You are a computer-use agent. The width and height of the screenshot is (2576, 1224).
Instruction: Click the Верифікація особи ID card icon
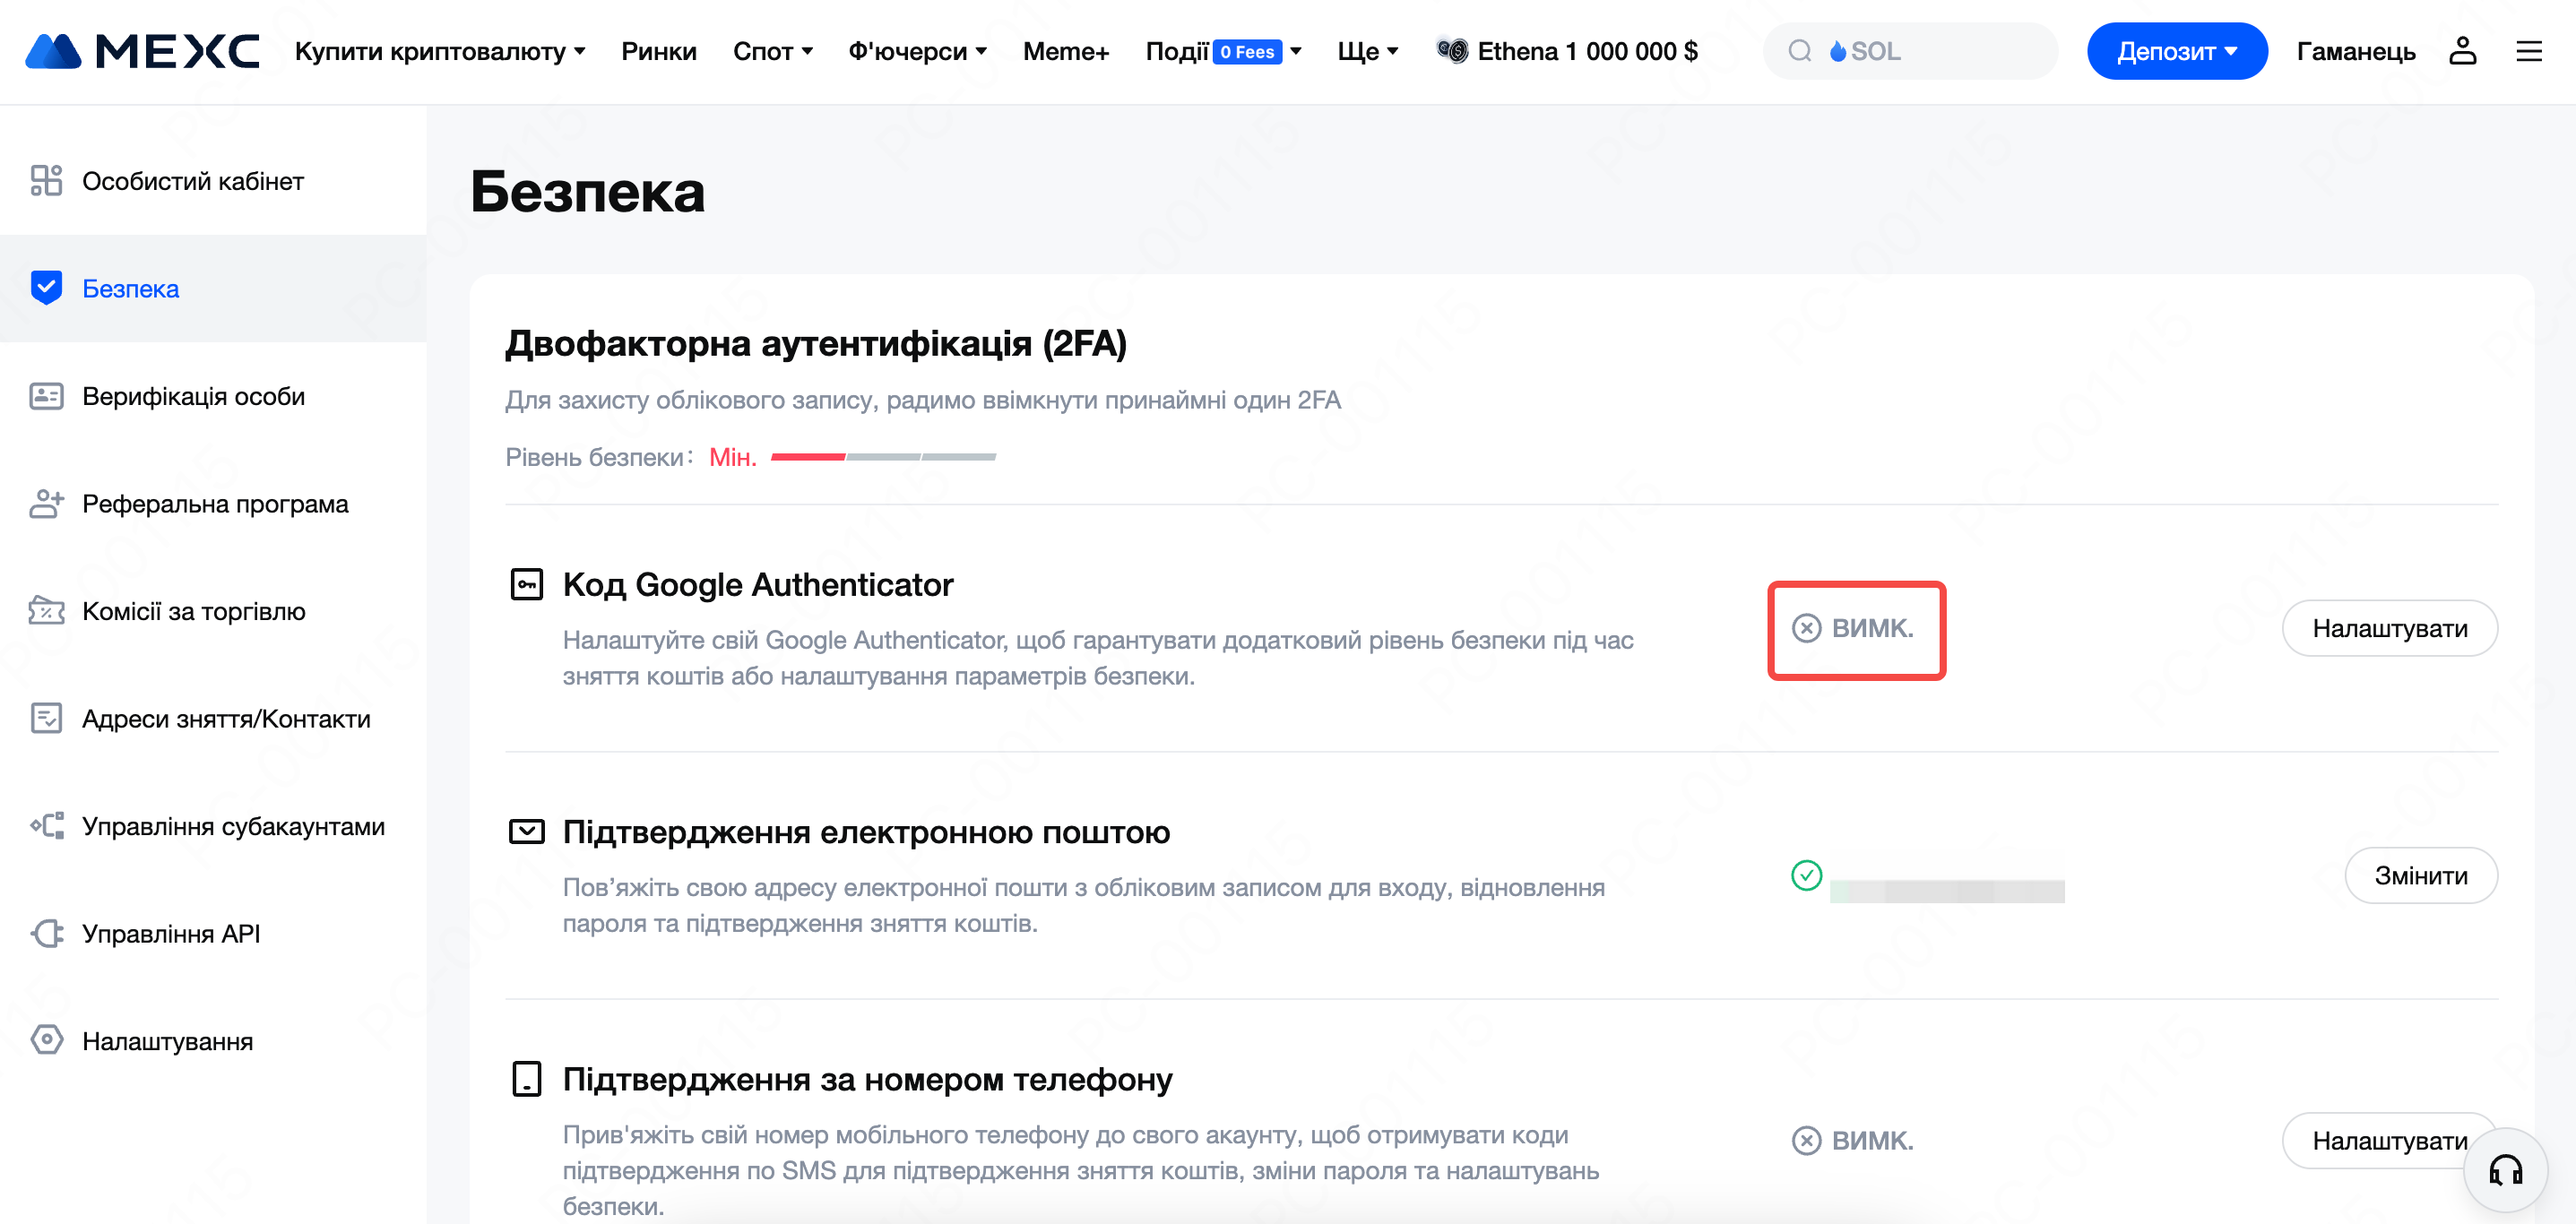[x=46, y=396]
